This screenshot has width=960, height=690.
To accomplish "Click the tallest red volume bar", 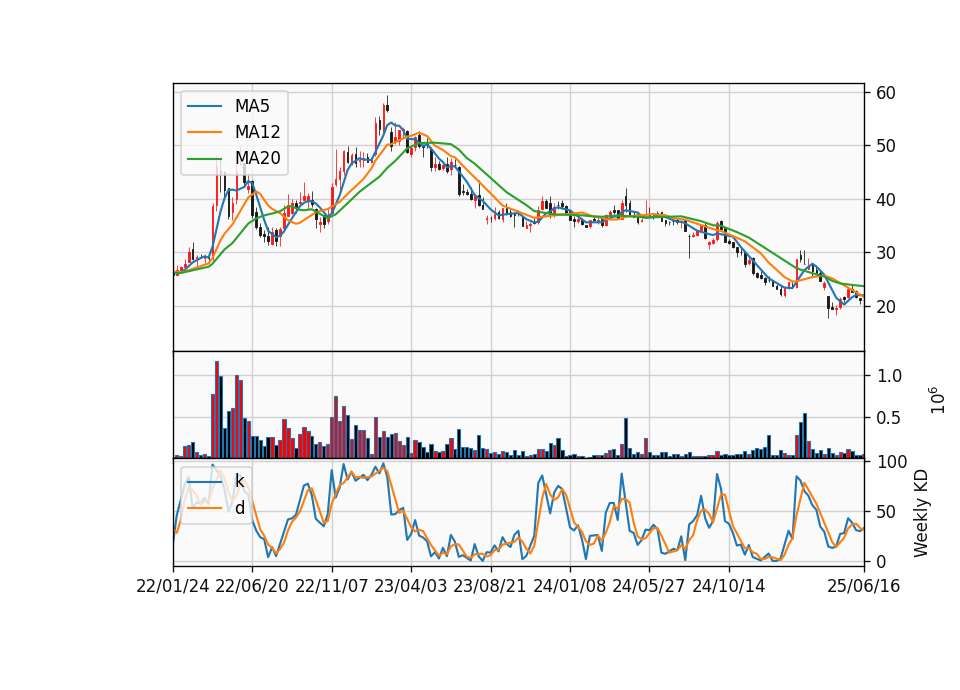I will coord(217,410).
